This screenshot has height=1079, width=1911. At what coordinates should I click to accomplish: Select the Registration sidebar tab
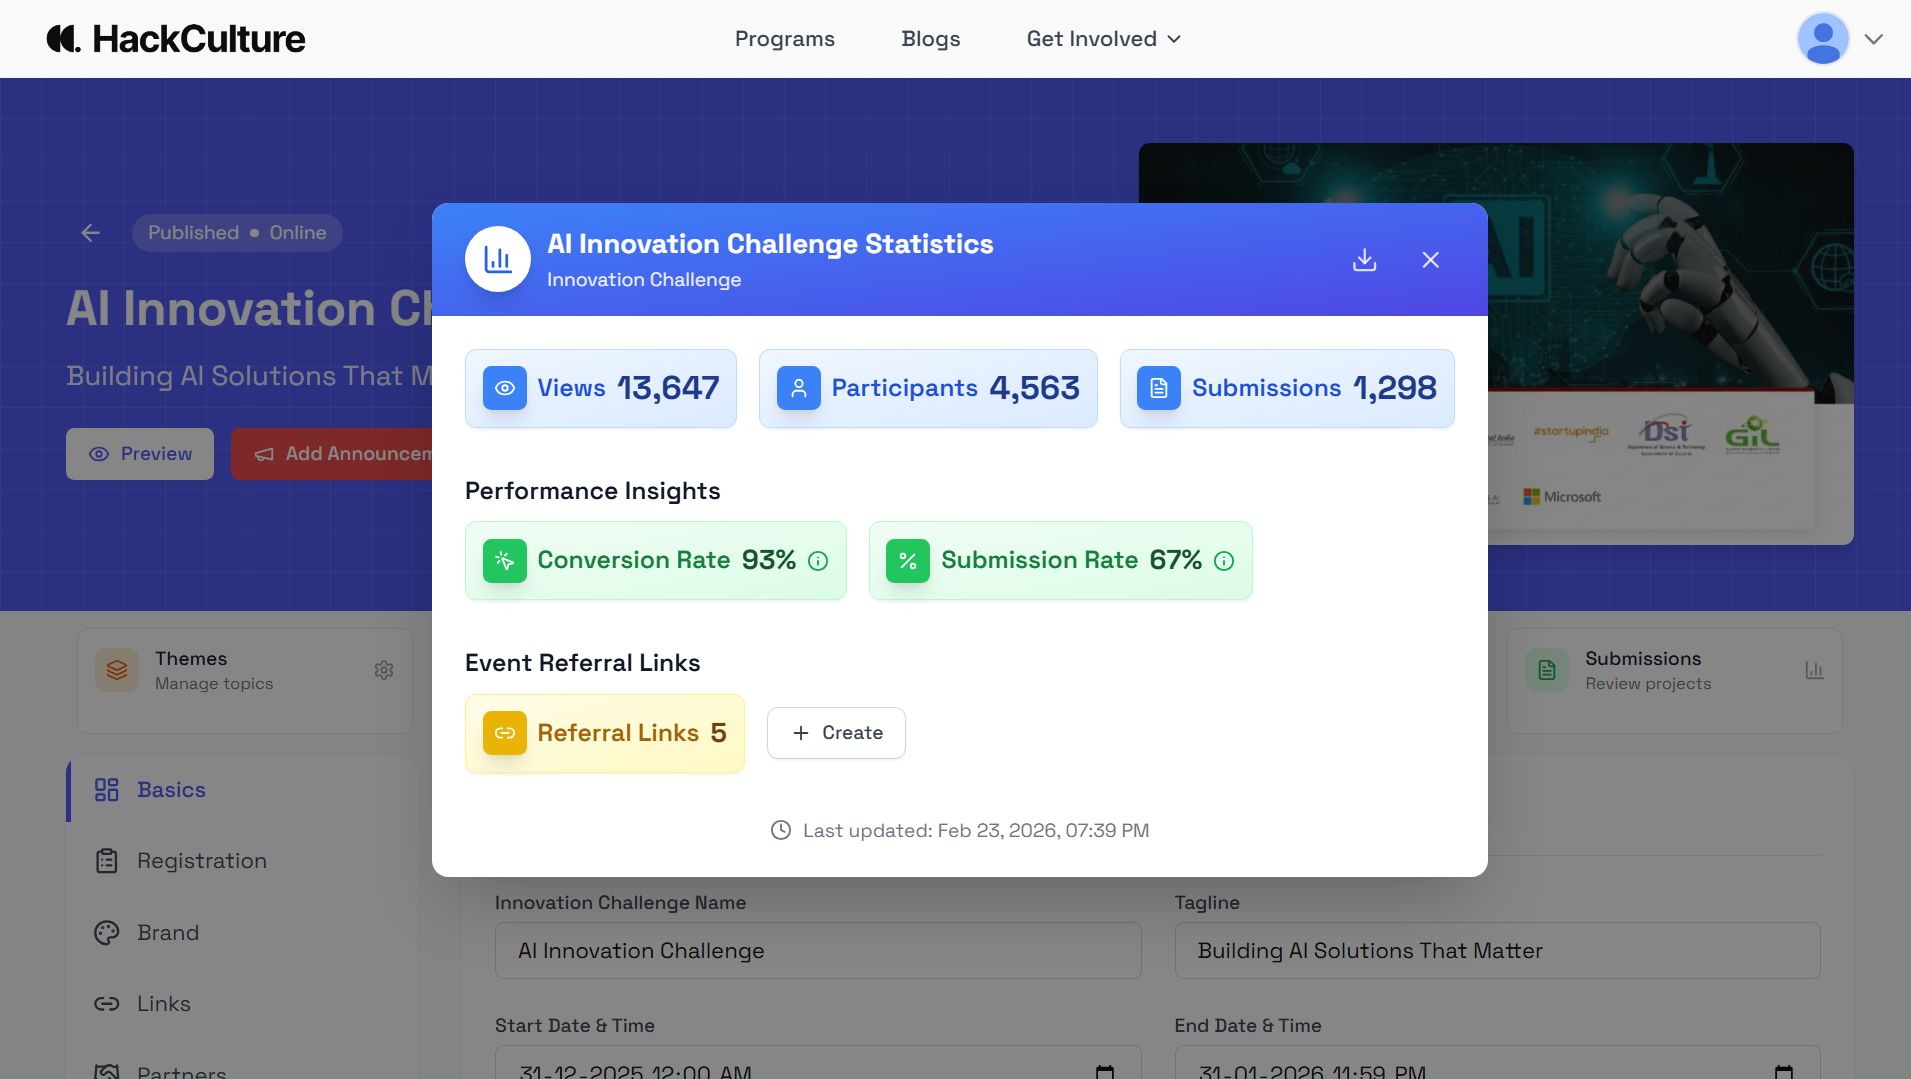point(201,861)
